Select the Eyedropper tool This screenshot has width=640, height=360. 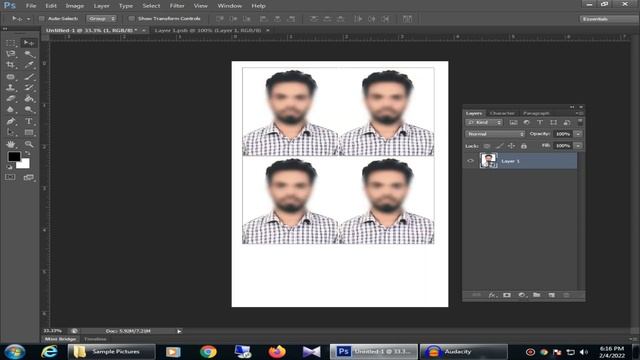click(29, 65)
